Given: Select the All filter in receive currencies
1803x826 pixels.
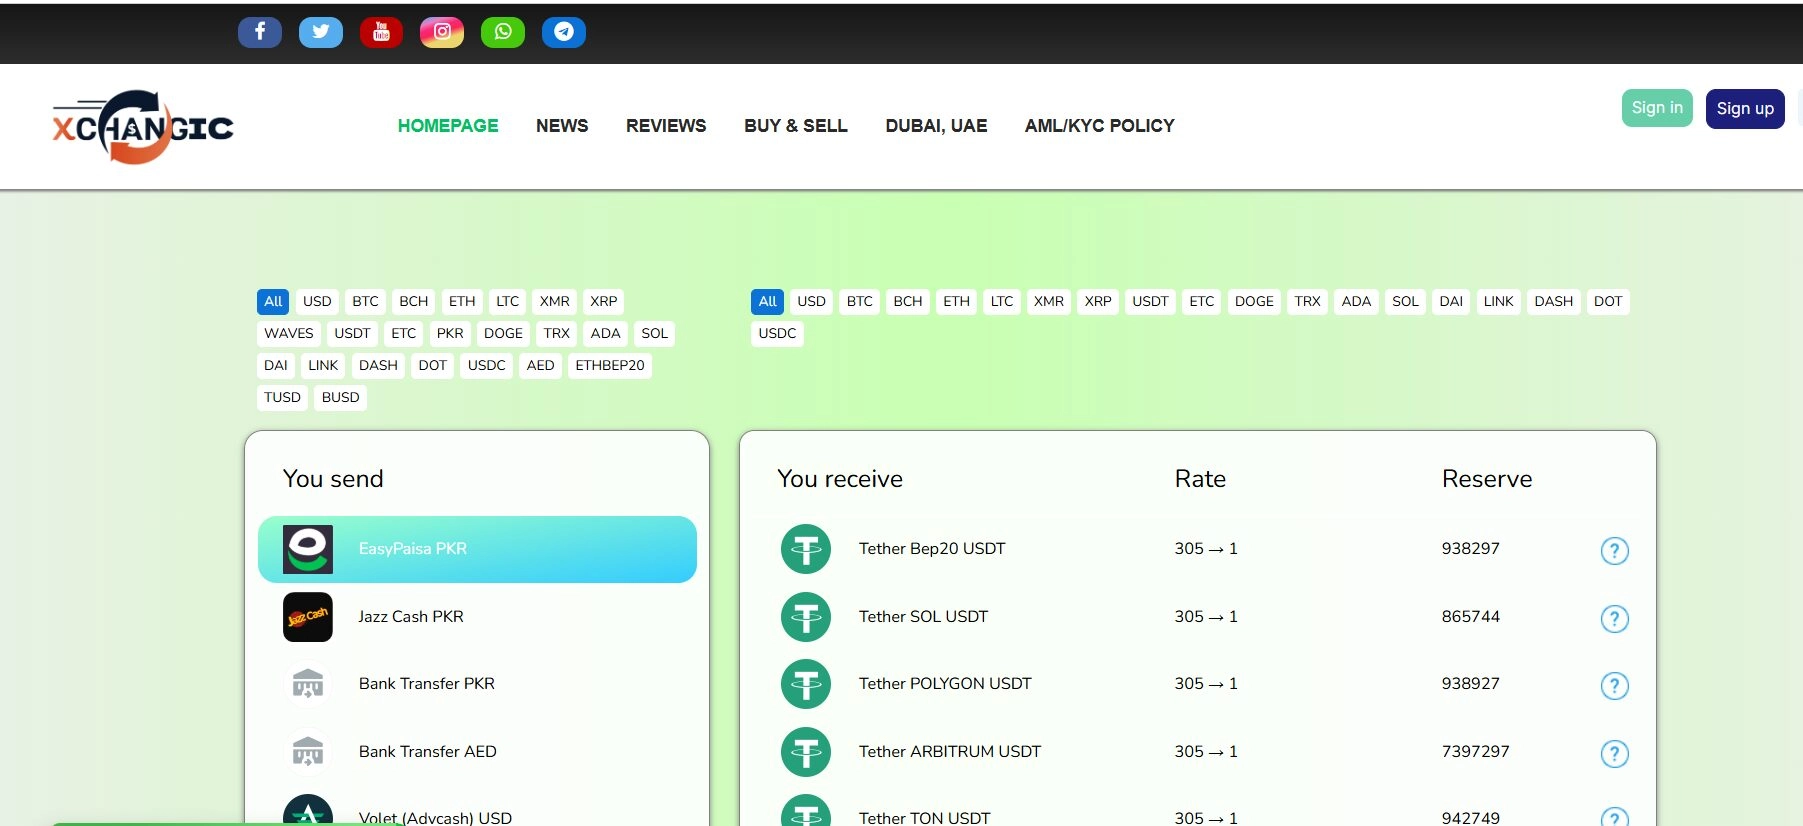Looking at the screenshot, I should click(767, 302).
